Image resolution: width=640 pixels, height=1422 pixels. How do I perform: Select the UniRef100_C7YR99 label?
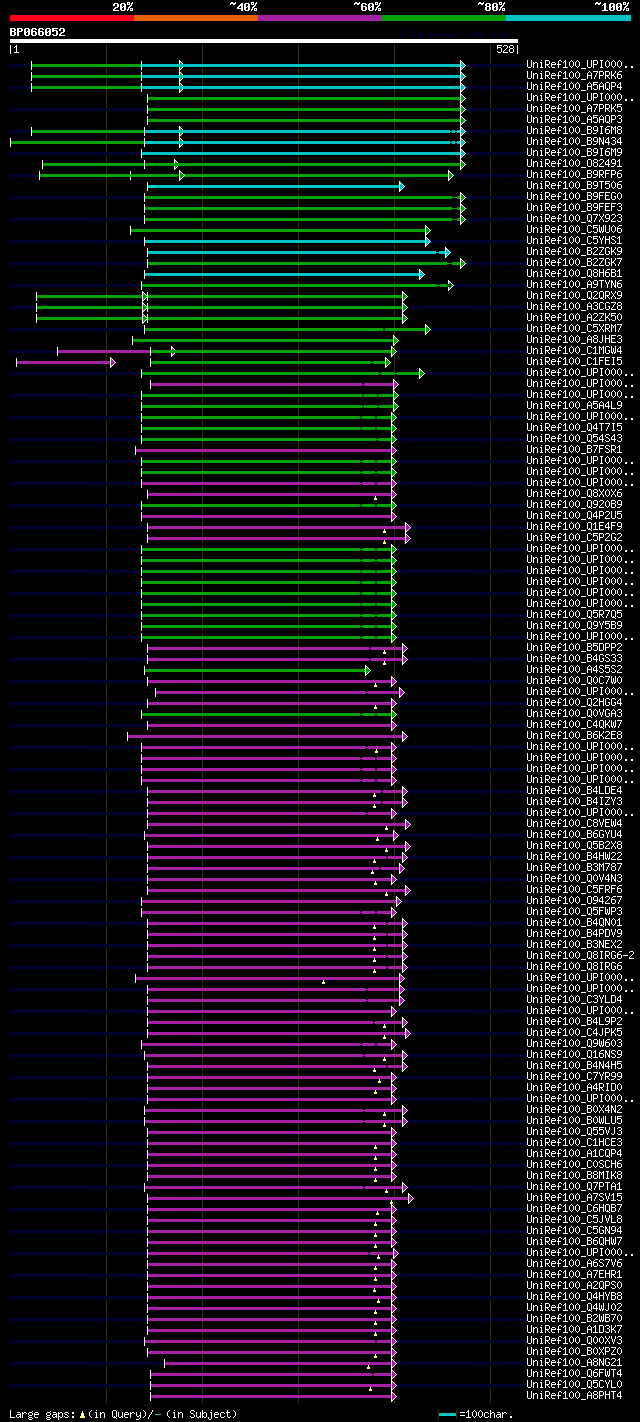click(574, 1076)
